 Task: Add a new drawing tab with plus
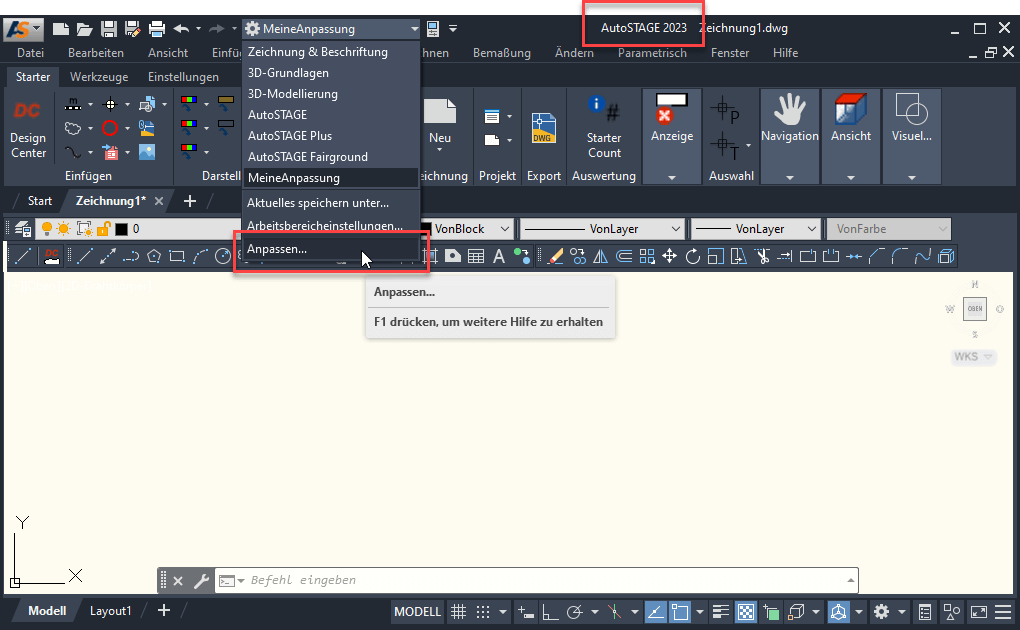[190, 201]
